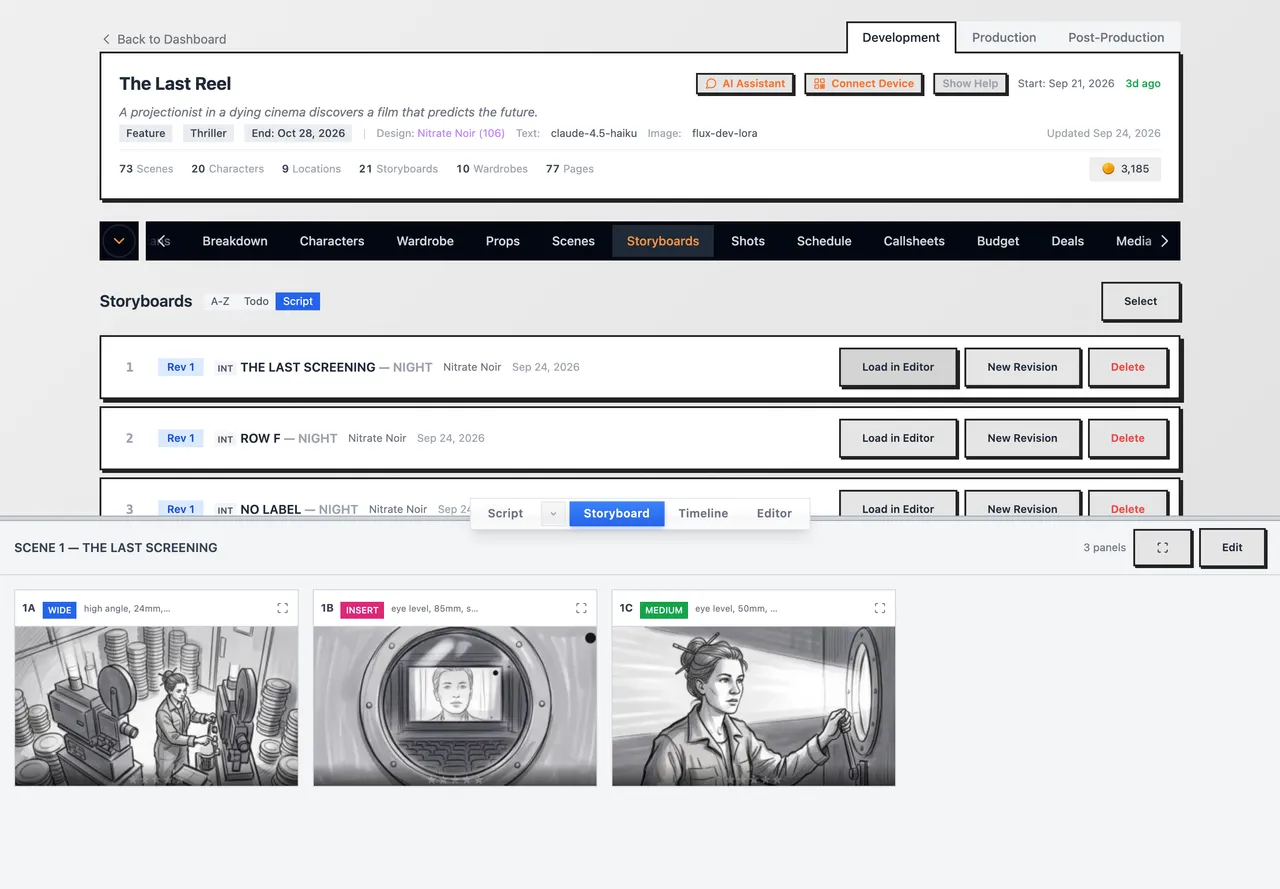This screenshot has height=889, width=1280.
Task: Open the Nitrate Noir (106) design link
Action: pos(461,133)
